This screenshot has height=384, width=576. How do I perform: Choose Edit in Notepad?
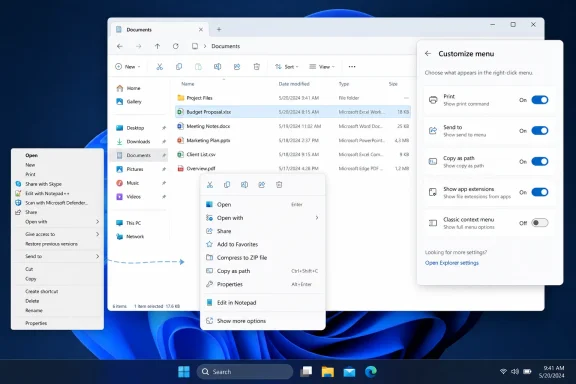pyautogui.click(x=263, y=302)
